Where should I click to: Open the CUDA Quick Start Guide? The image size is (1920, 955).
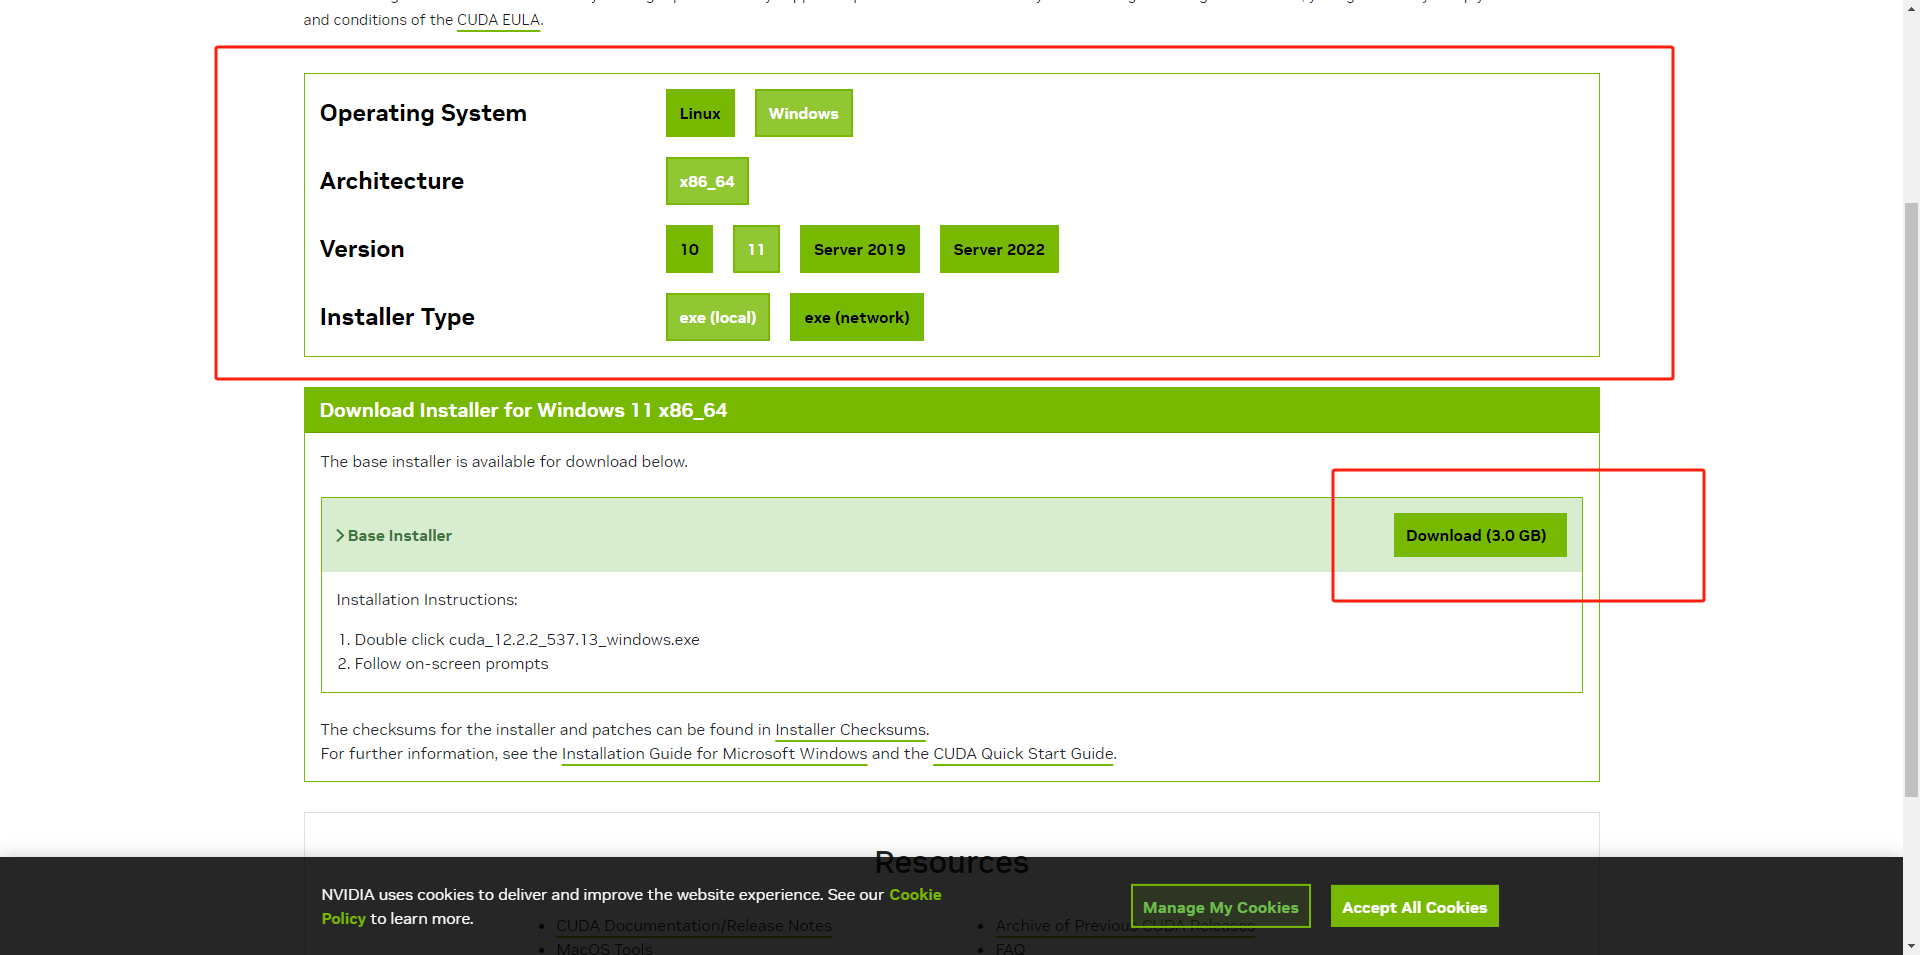[x=1023, y=754]
